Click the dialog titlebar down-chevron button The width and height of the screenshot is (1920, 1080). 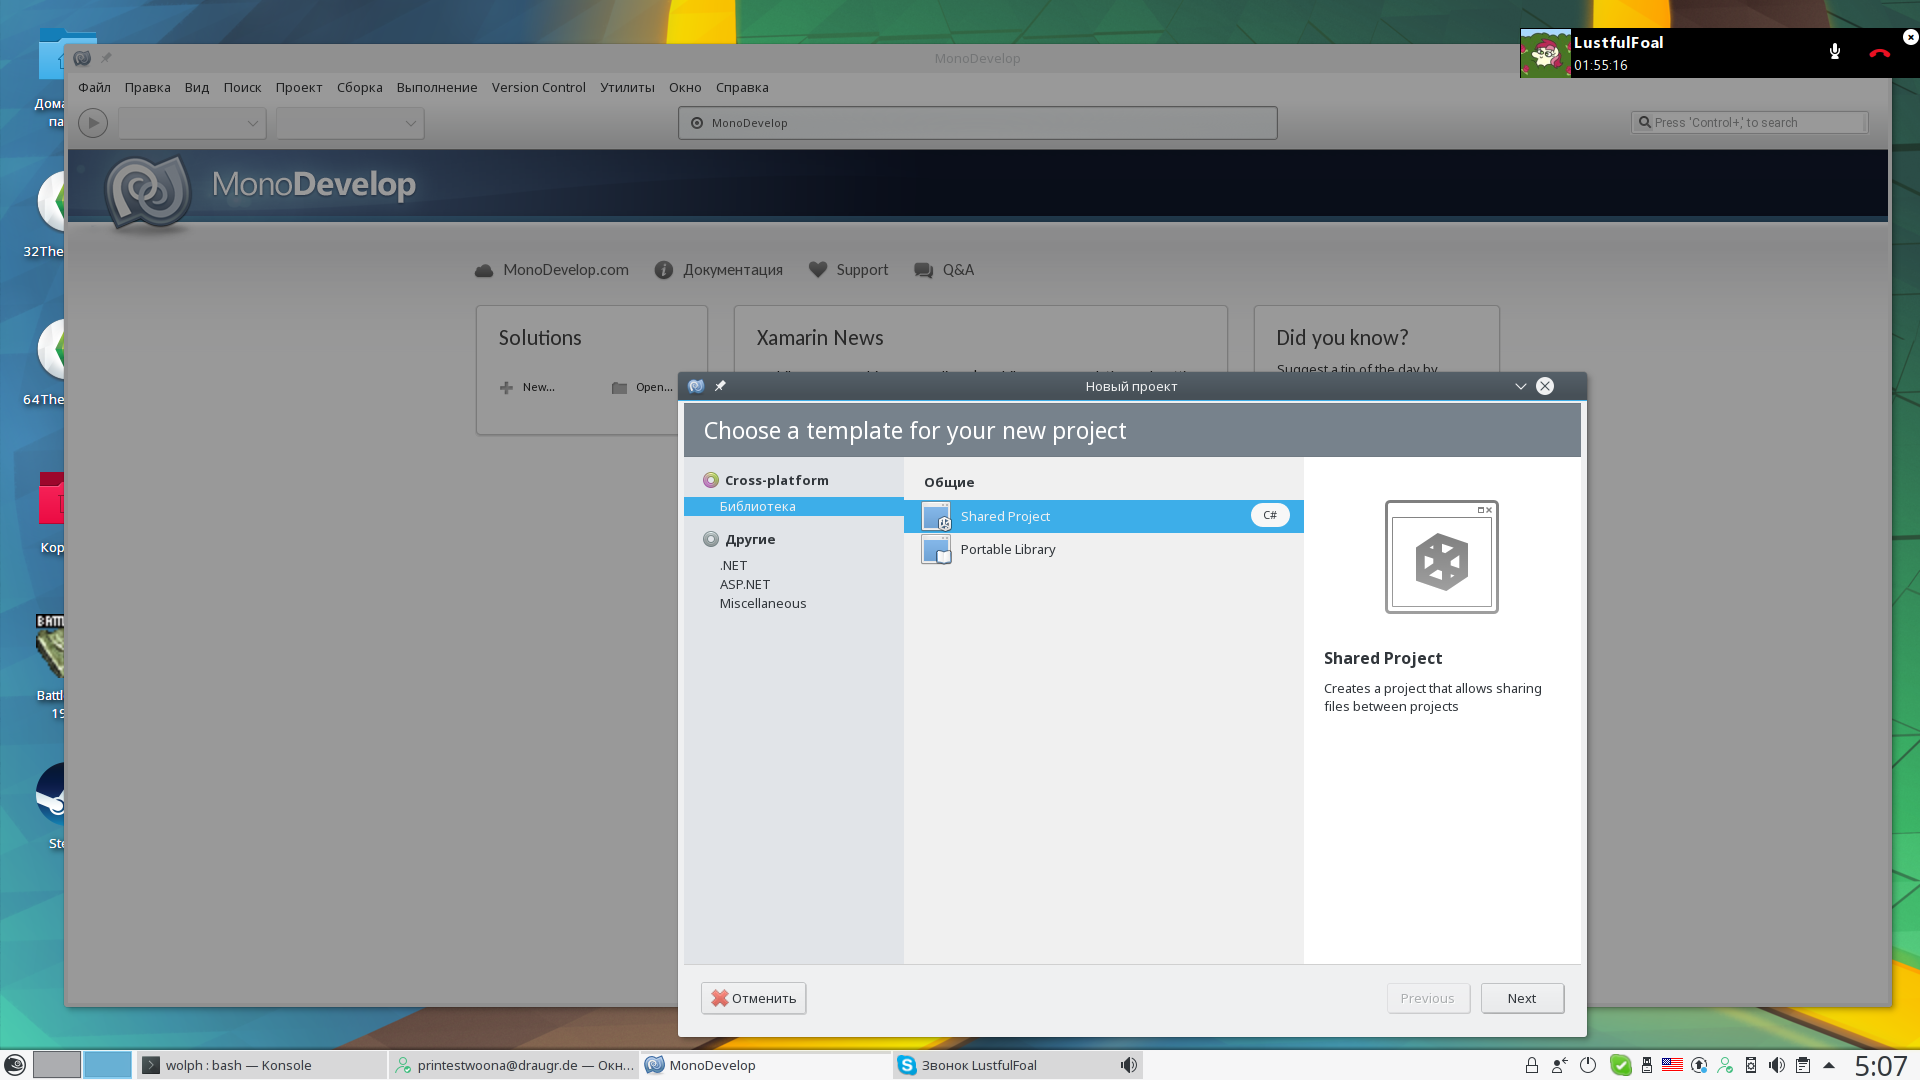click(1521, 386)
